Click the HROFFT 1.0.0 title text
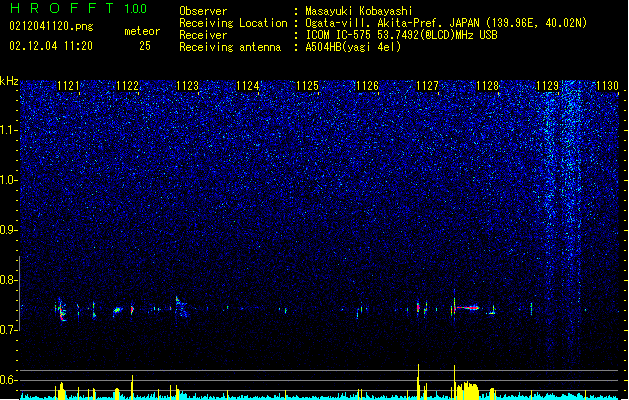Image resolution: width=629 pixels, height=400 pixels. (79, 8)
